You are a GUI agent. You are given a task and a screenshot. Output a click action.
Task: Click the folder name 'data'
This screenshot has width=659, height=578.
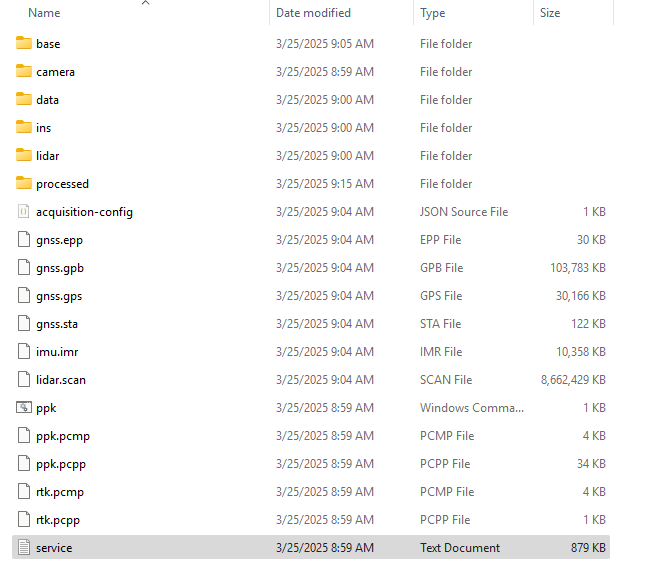47,100
